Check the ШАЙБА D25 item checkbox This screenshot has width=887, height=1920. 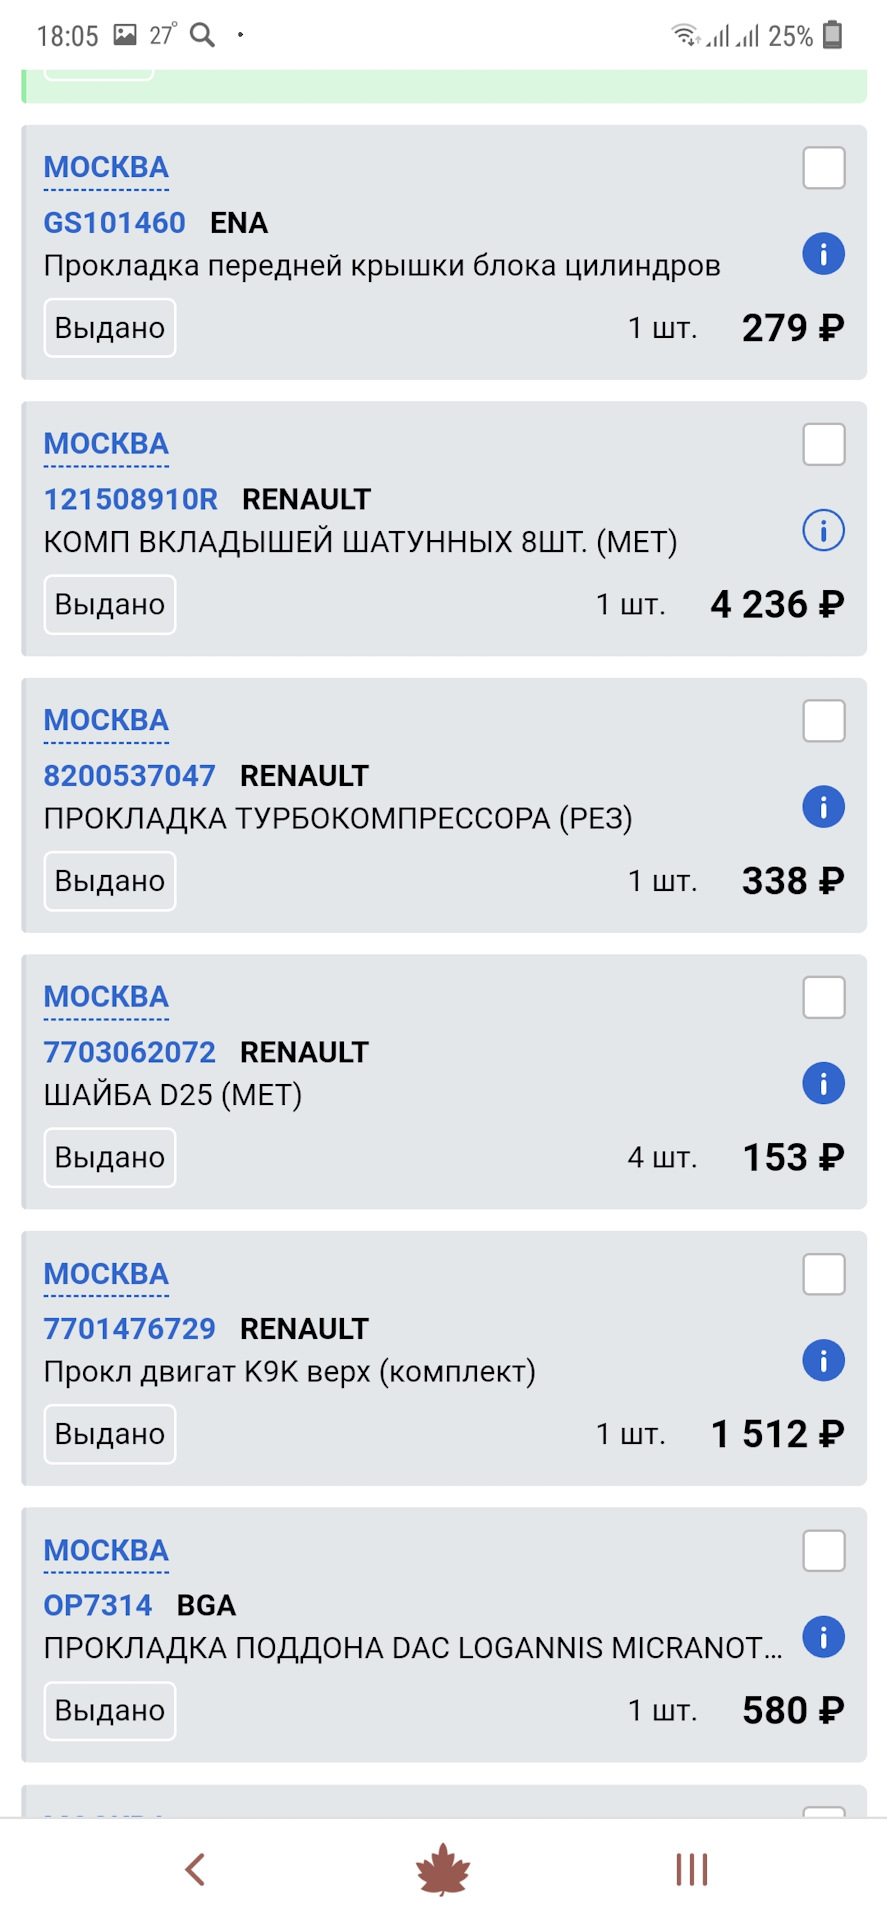click(x=823, y=996)
